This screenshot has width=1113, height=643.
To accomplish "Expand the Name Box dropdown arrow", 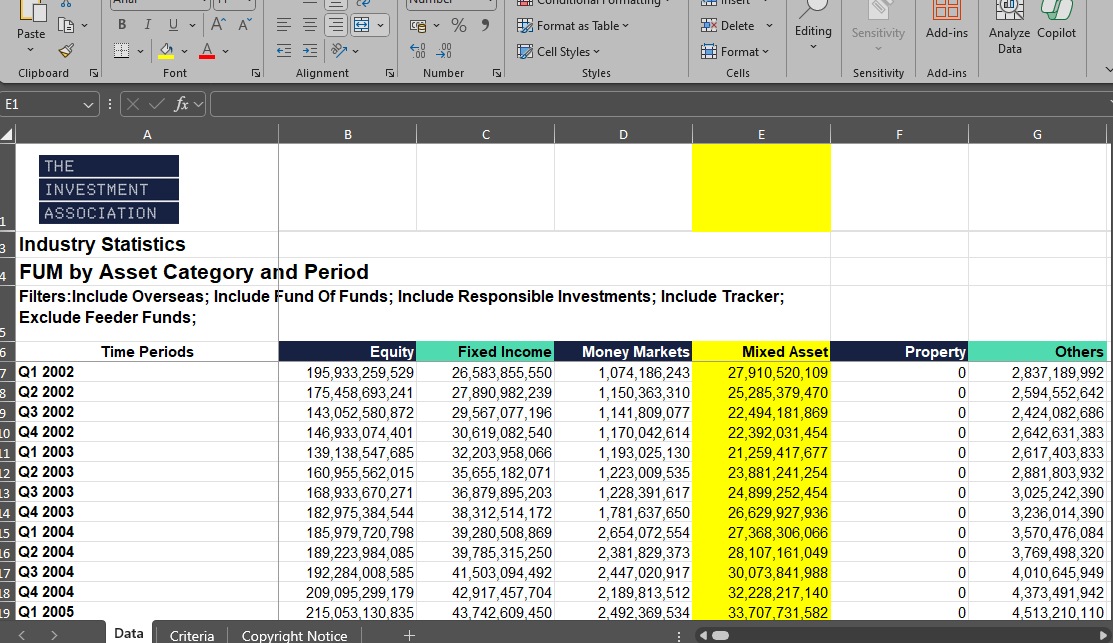I will point(88,104).
